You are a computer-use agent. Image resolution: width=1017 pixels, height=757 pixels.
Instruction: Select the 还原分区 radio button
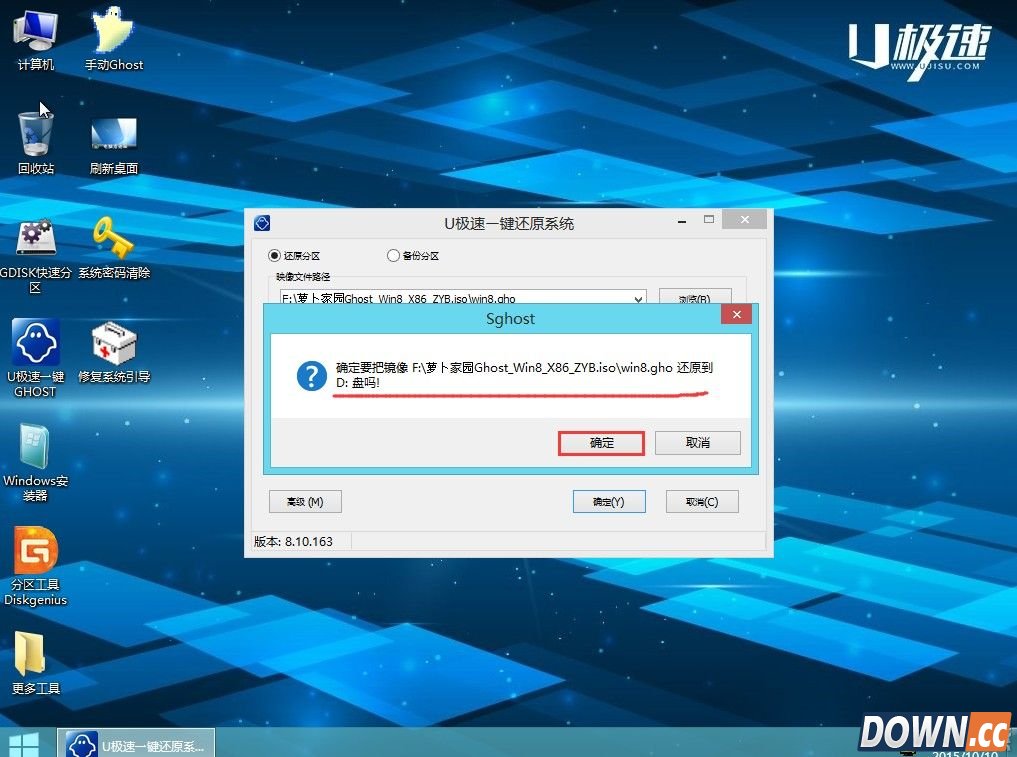coord(275,255)
